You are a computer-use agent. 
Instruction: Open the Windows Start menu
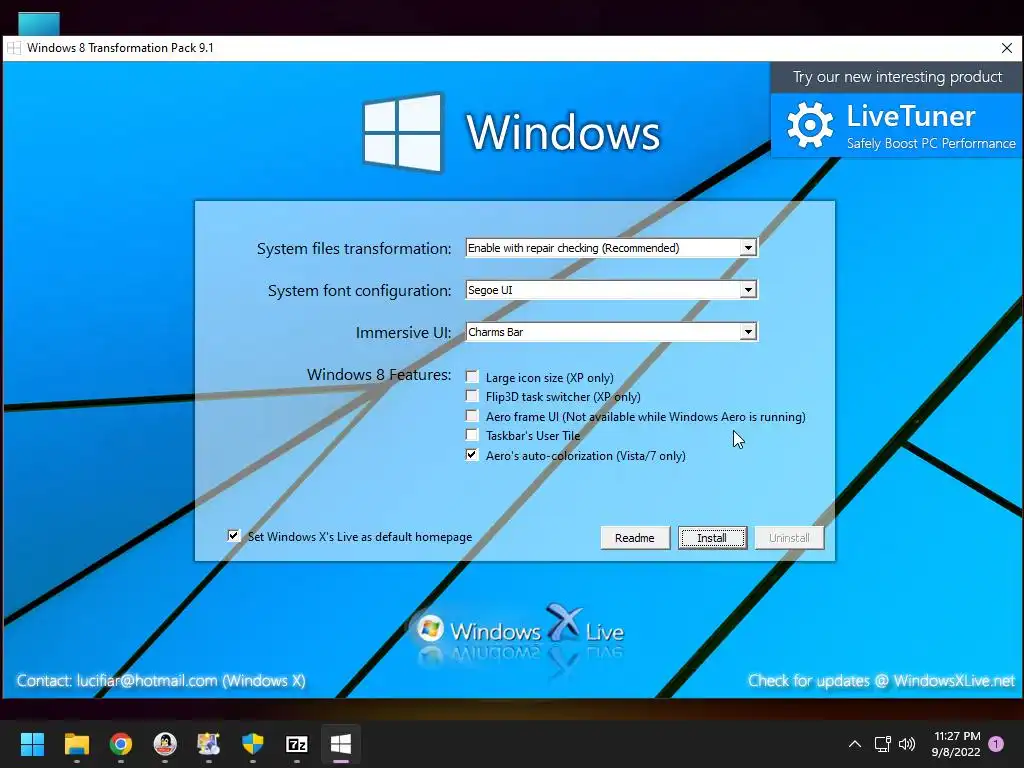coord(32,744)
